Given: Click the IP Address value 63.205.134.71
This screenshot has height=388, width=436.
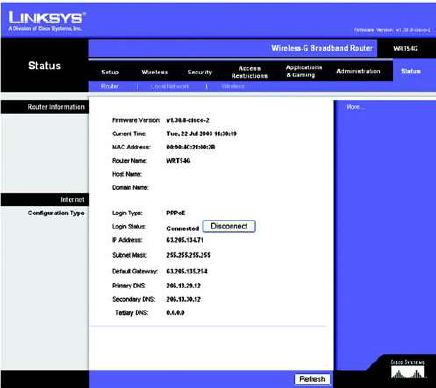Looking at the screenshot, I should pyautogui.click(x=185, y=240).
